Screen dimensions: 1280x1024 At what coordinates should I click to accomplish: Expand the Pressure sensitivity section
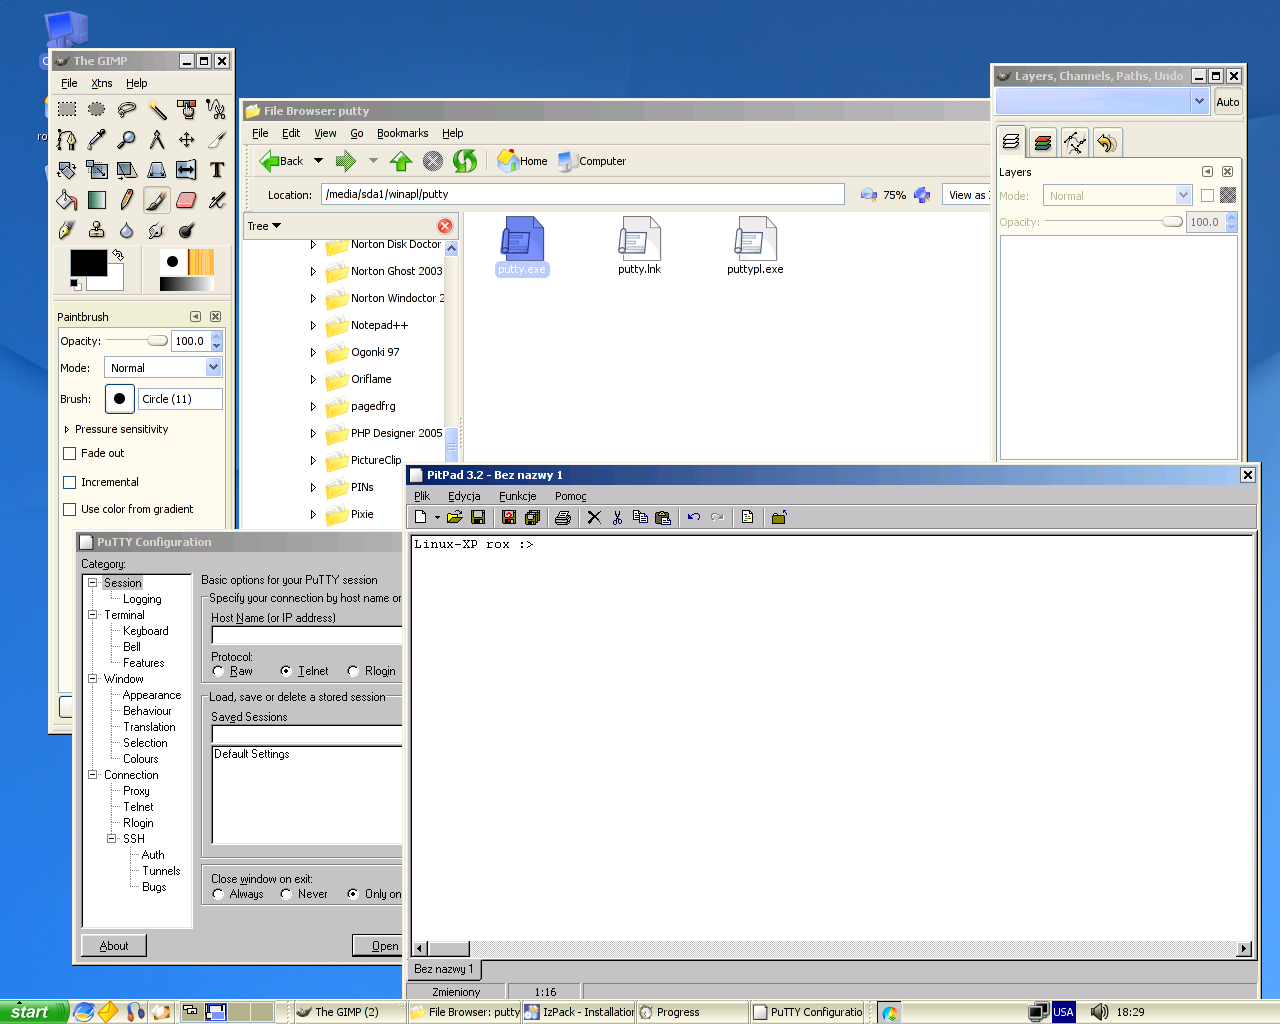[x=67, y=429]
